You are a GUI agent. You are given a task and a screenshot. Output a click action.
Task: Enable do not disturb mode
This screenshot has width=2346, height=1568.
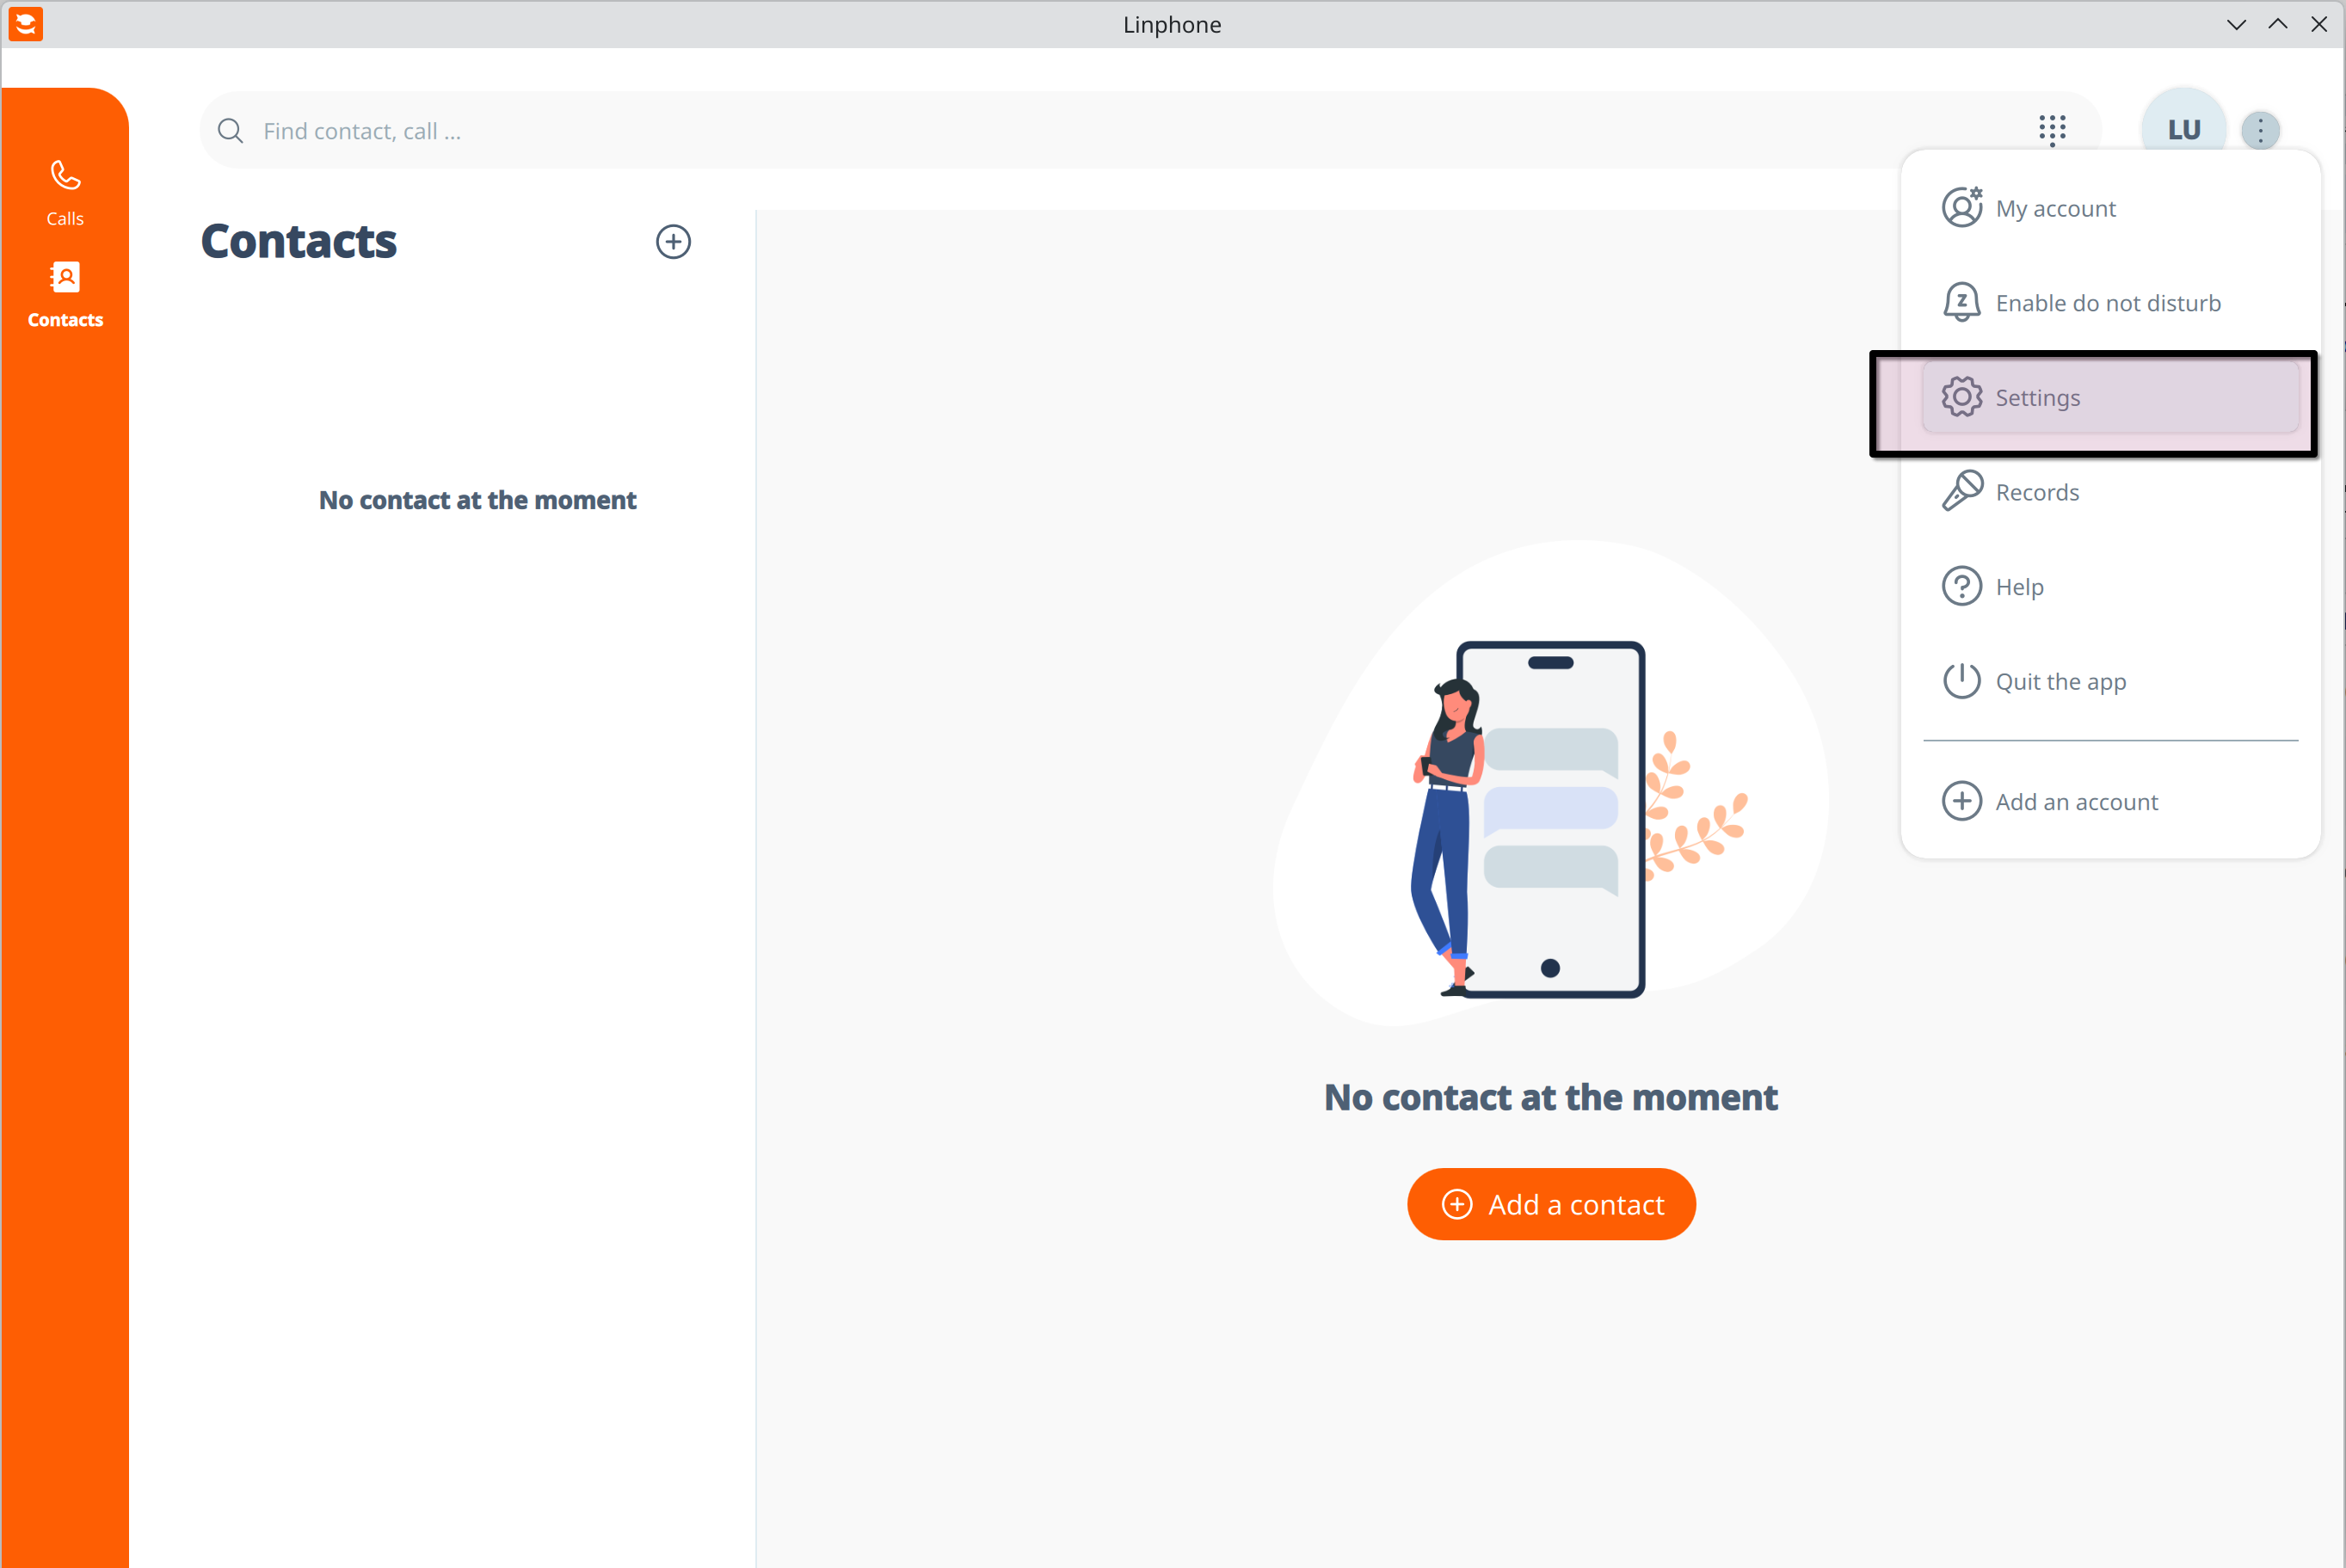(2108, 302)
